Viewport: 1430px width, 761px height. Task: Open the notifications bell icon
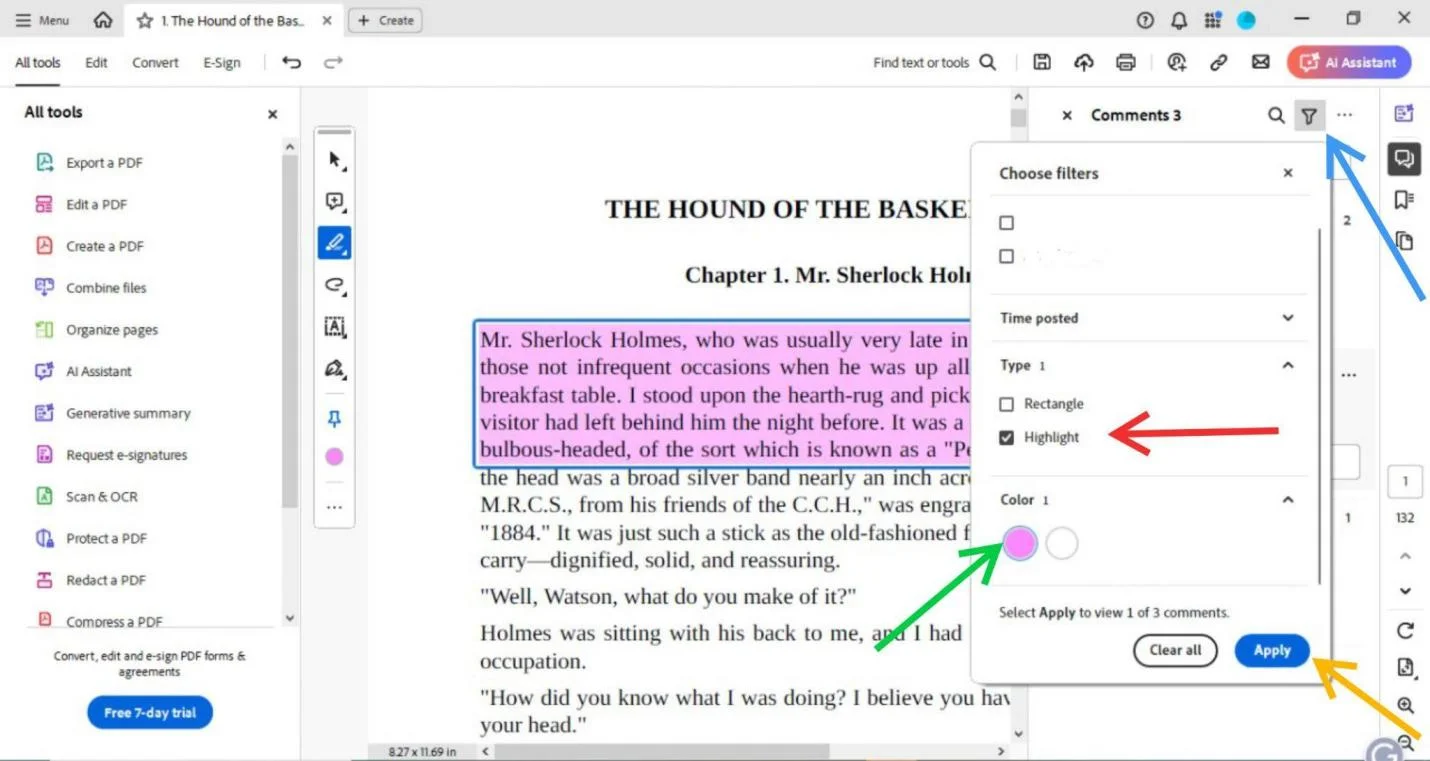point(1179,20)
